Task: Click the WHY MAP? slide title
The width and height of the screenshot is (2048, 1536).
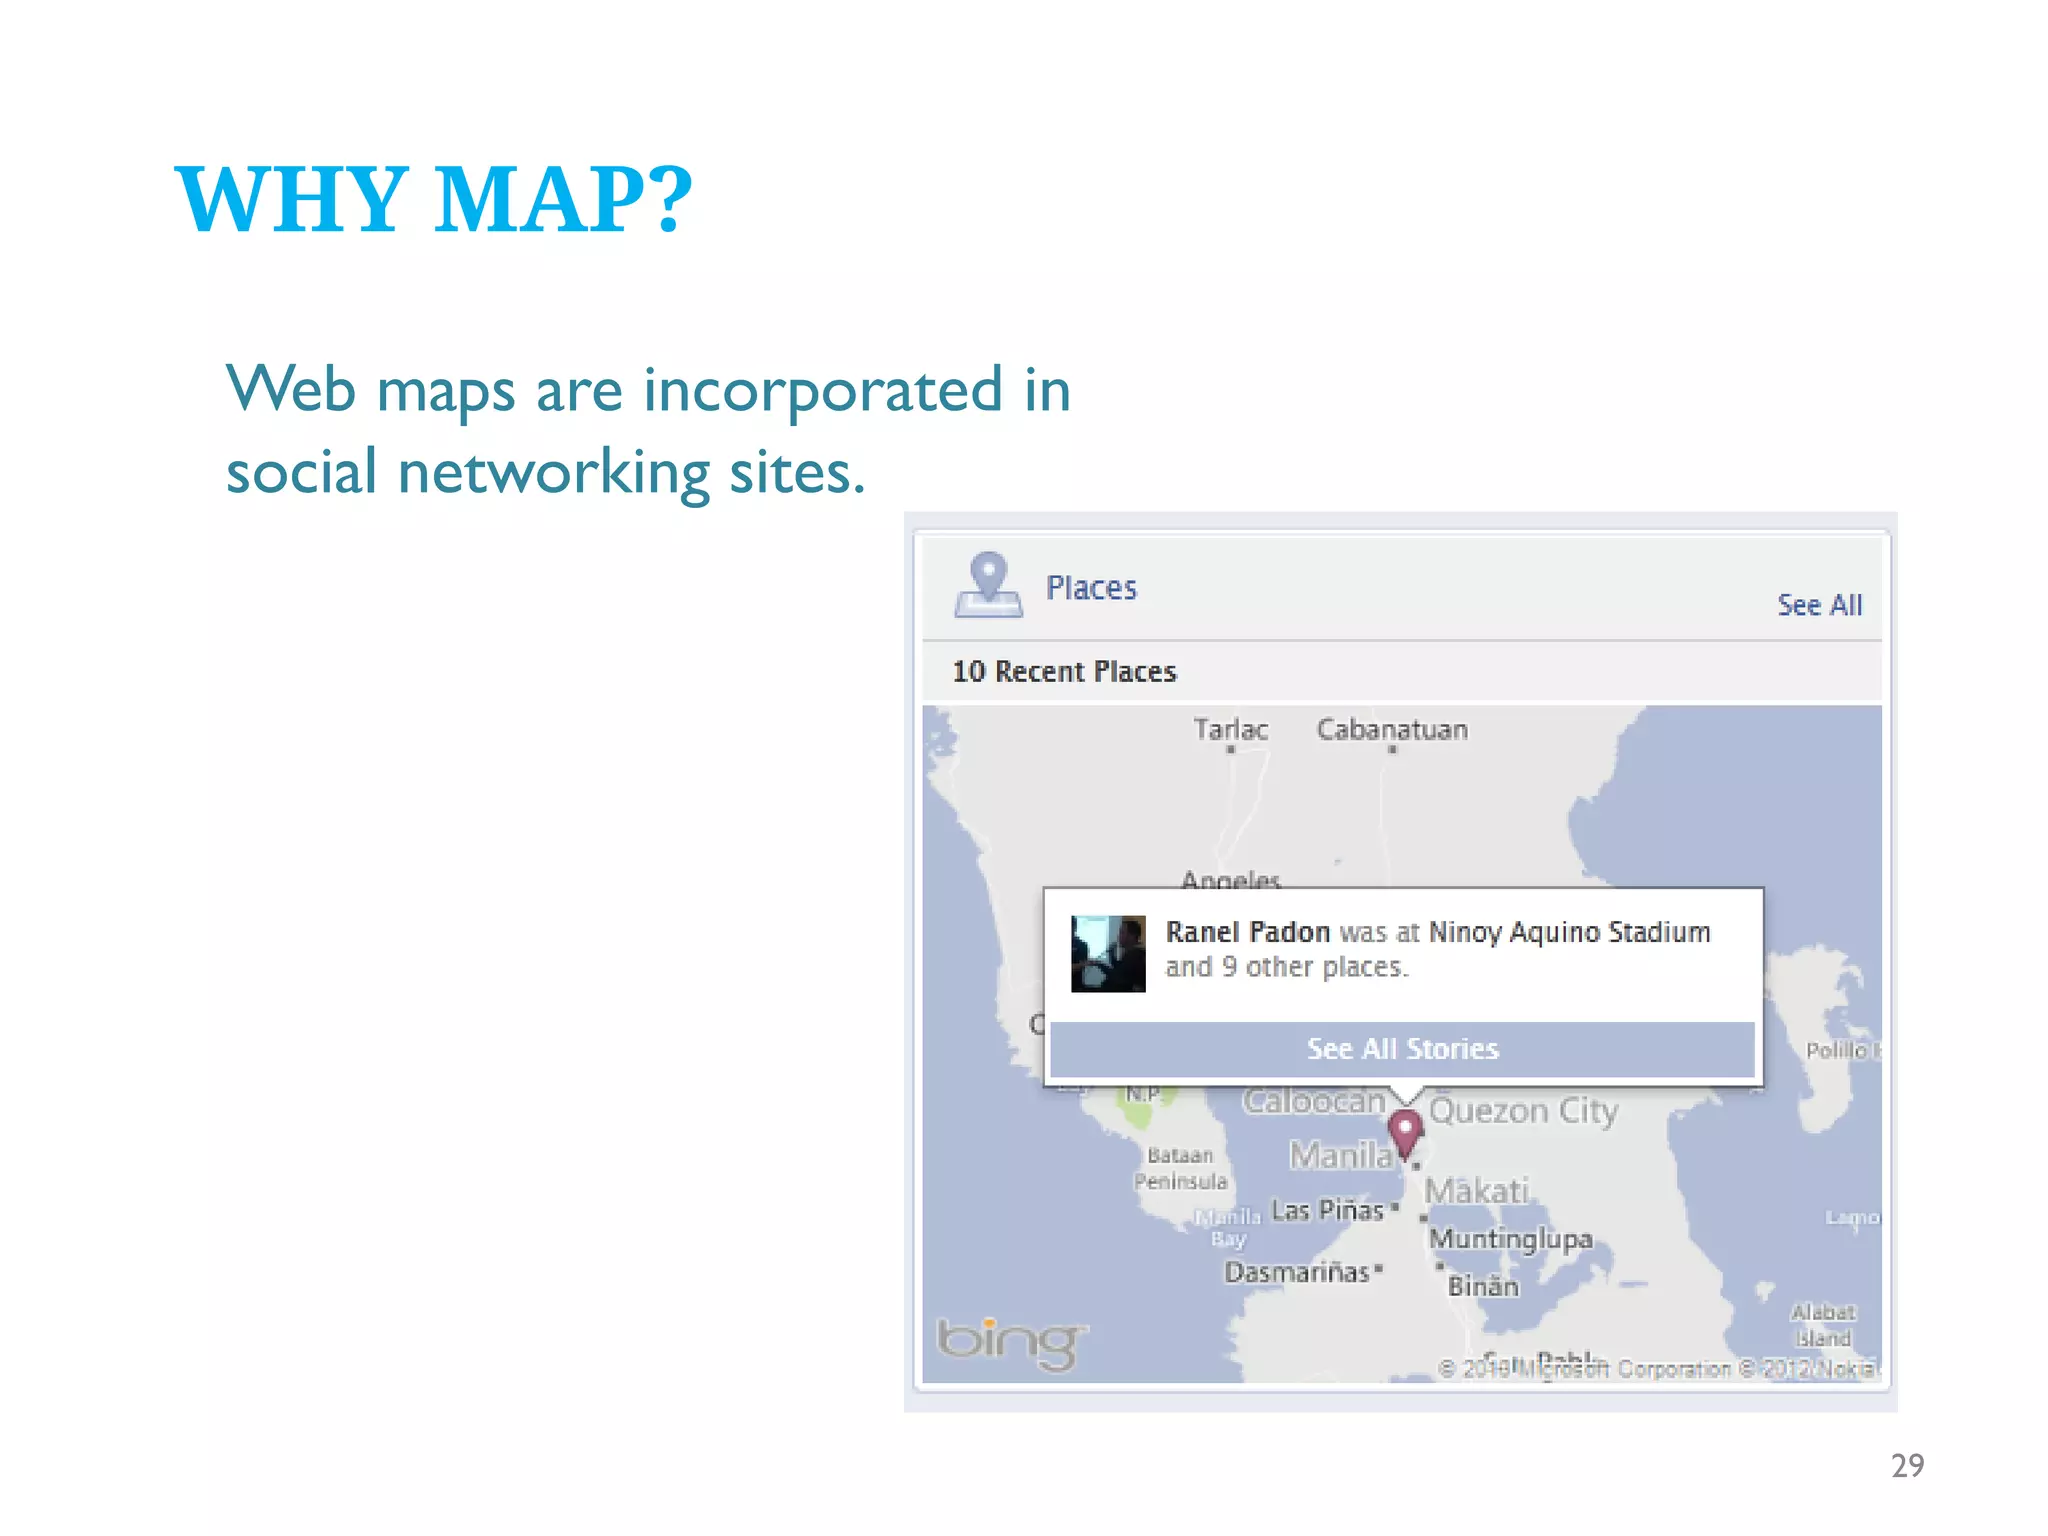Action: 434,199
